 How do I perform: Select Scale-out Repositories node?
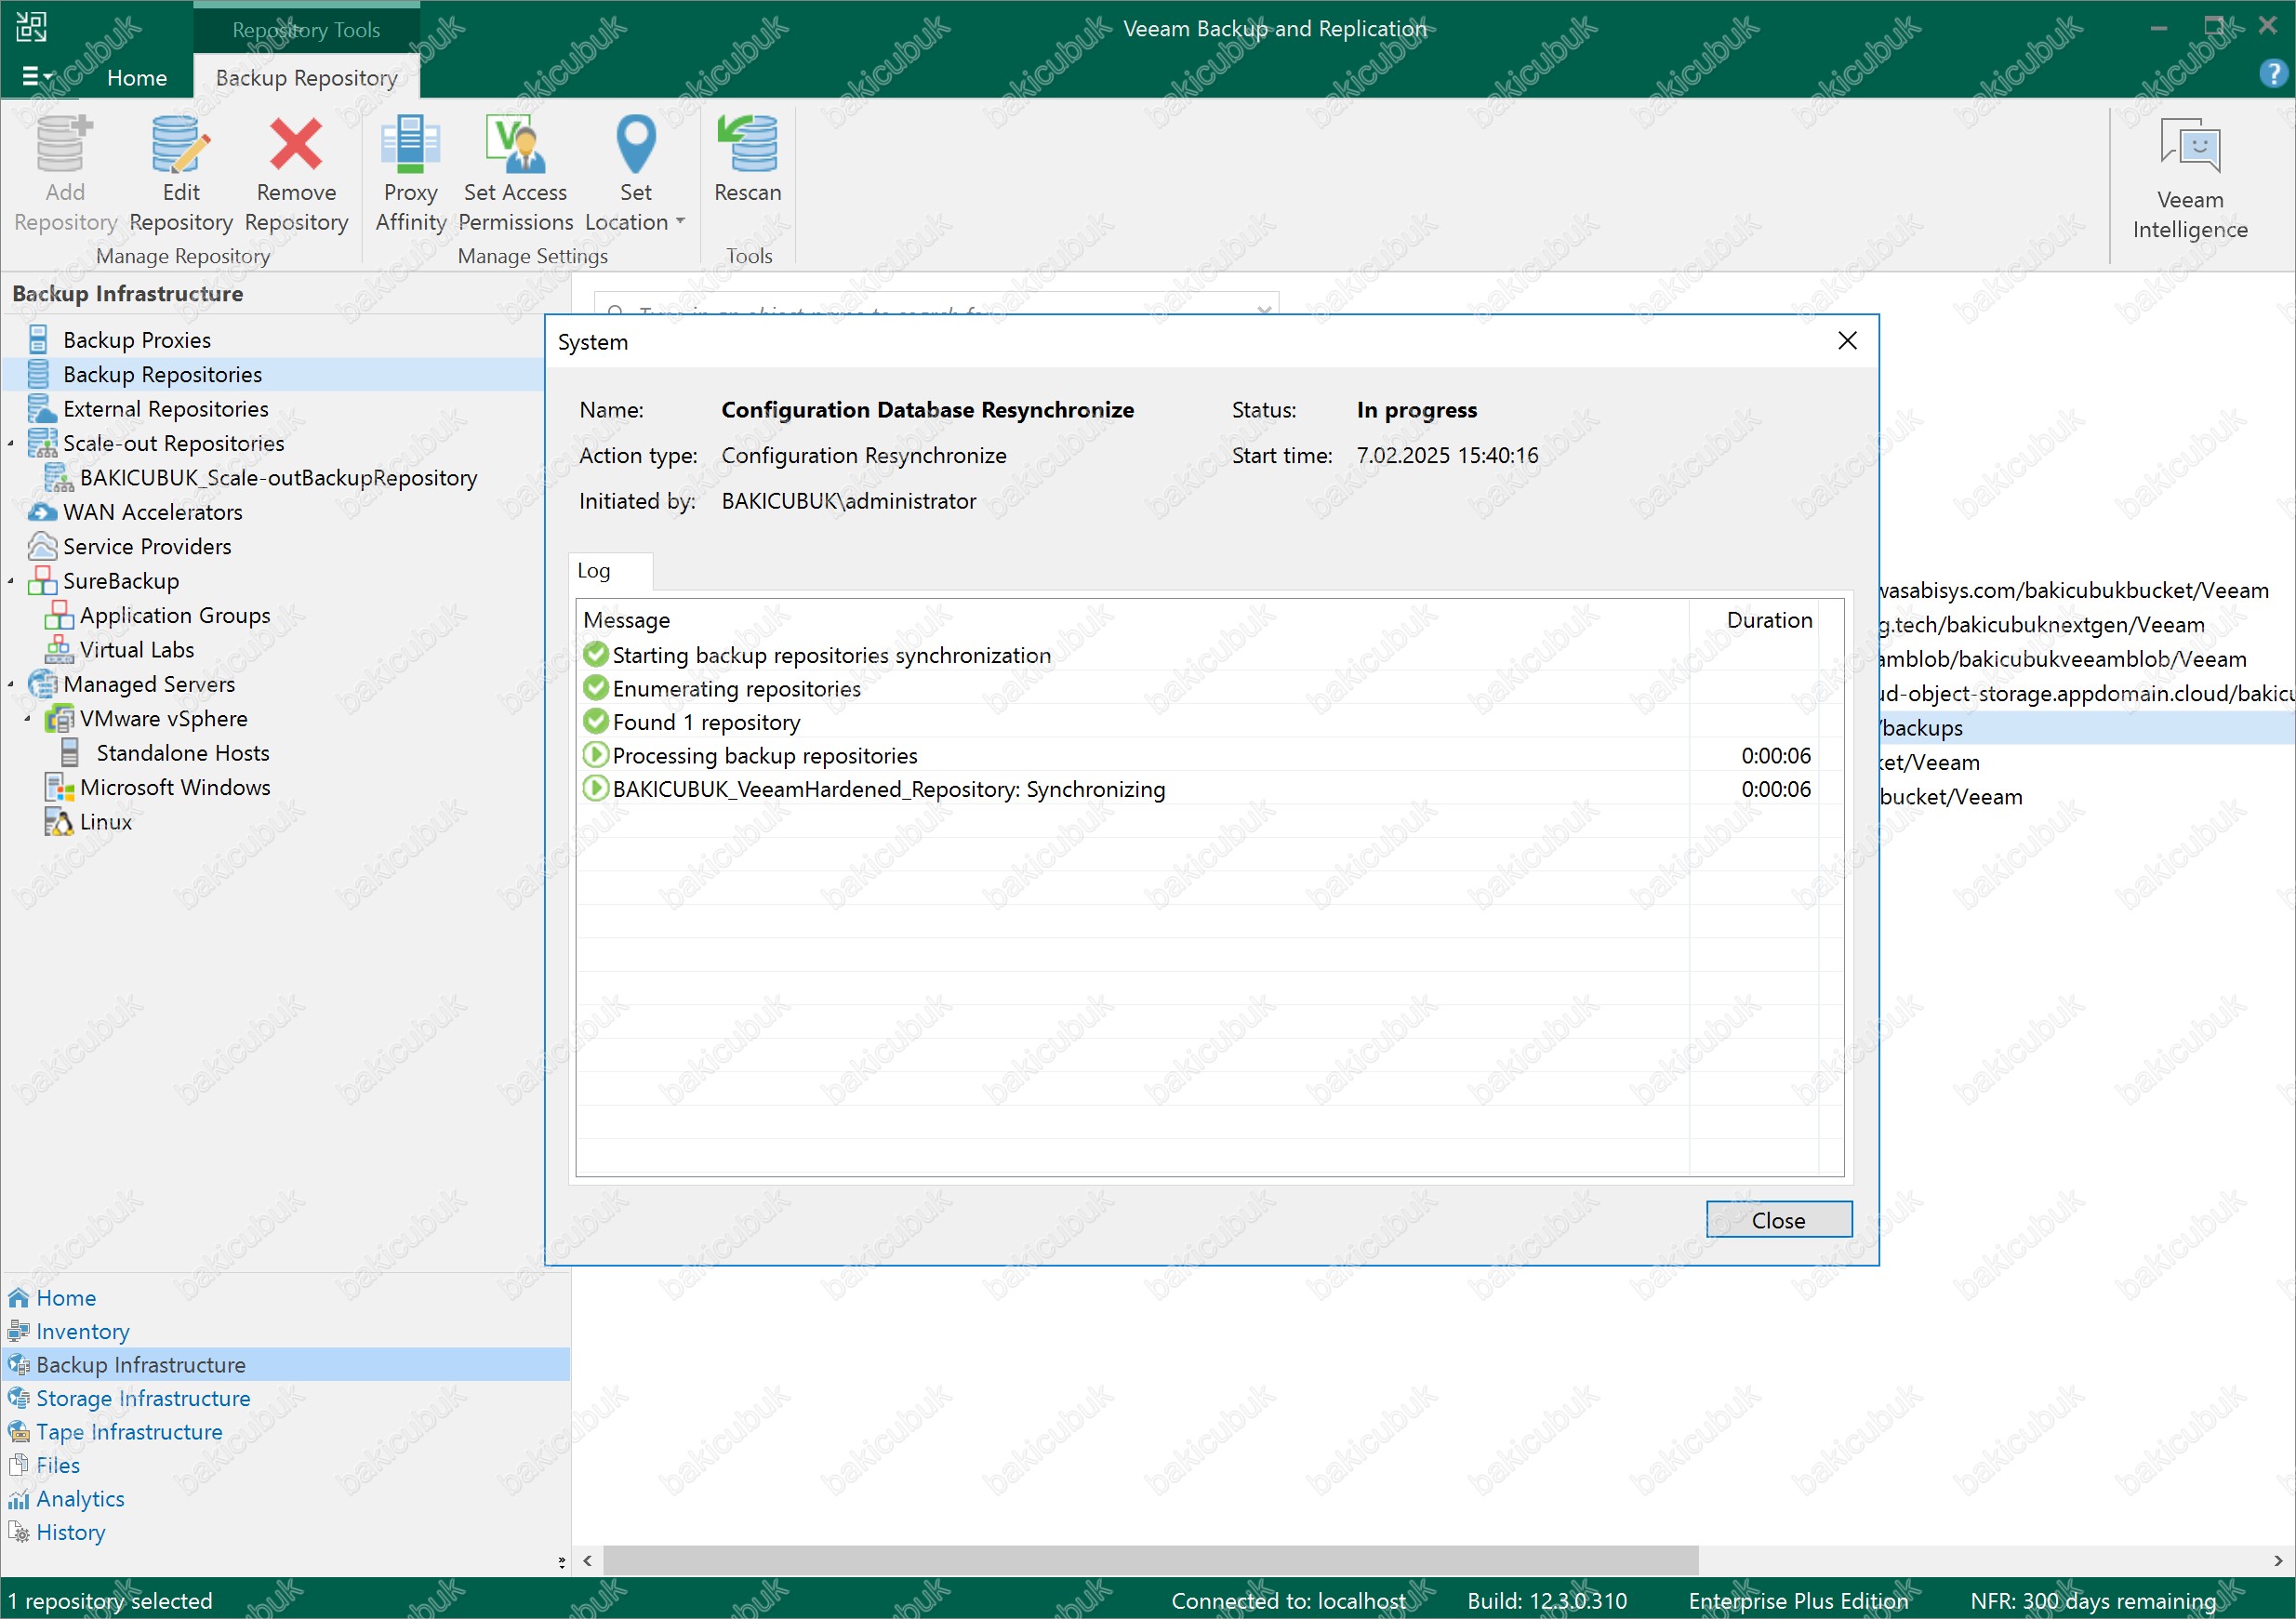tap(173, 443)
